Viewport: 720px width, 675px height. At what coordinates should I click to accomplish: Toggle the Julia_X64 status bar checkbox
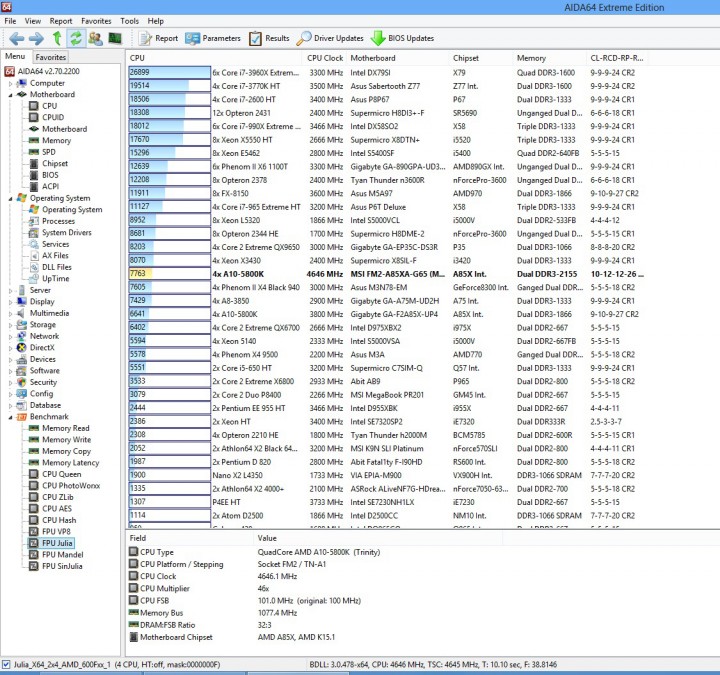(x=6, y=664)
